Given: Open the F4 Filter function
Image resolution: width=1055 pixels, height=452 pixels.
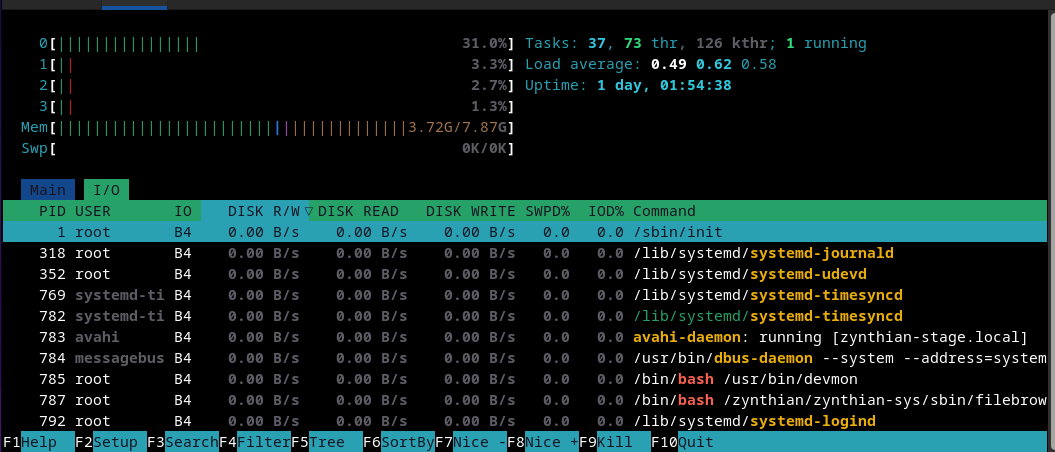Looking at the screenshot, I should coord(263,442).
